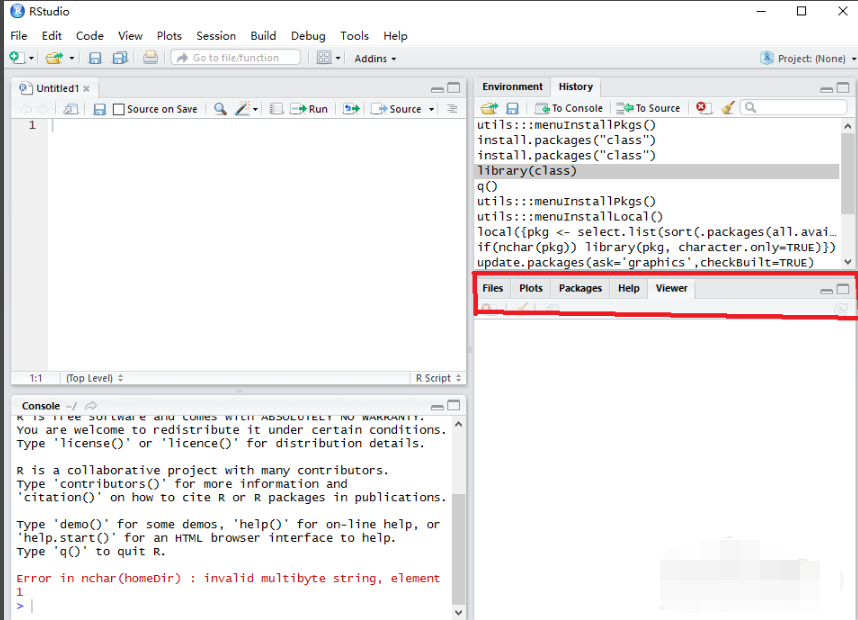Click History scrollbar down arrow

848,262
